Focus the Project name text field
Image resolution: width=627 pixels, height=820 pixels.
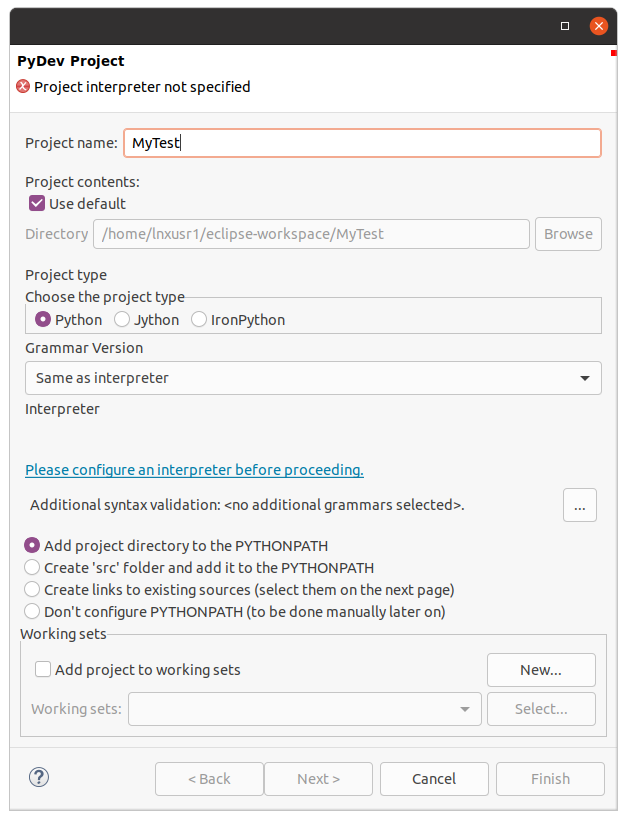click(362, 143)
